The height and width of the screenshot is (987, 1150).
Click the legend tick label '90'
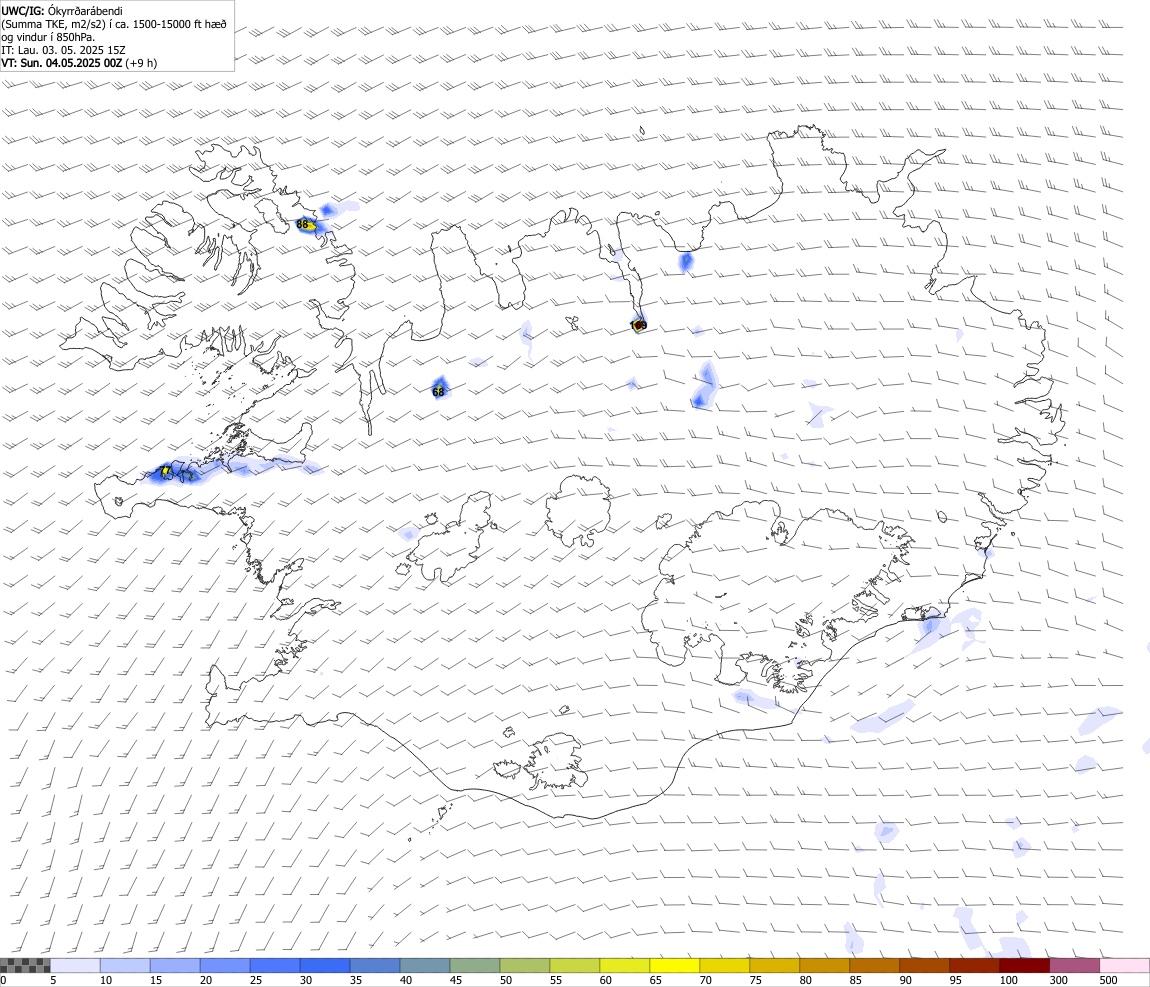tap(906, 980)
